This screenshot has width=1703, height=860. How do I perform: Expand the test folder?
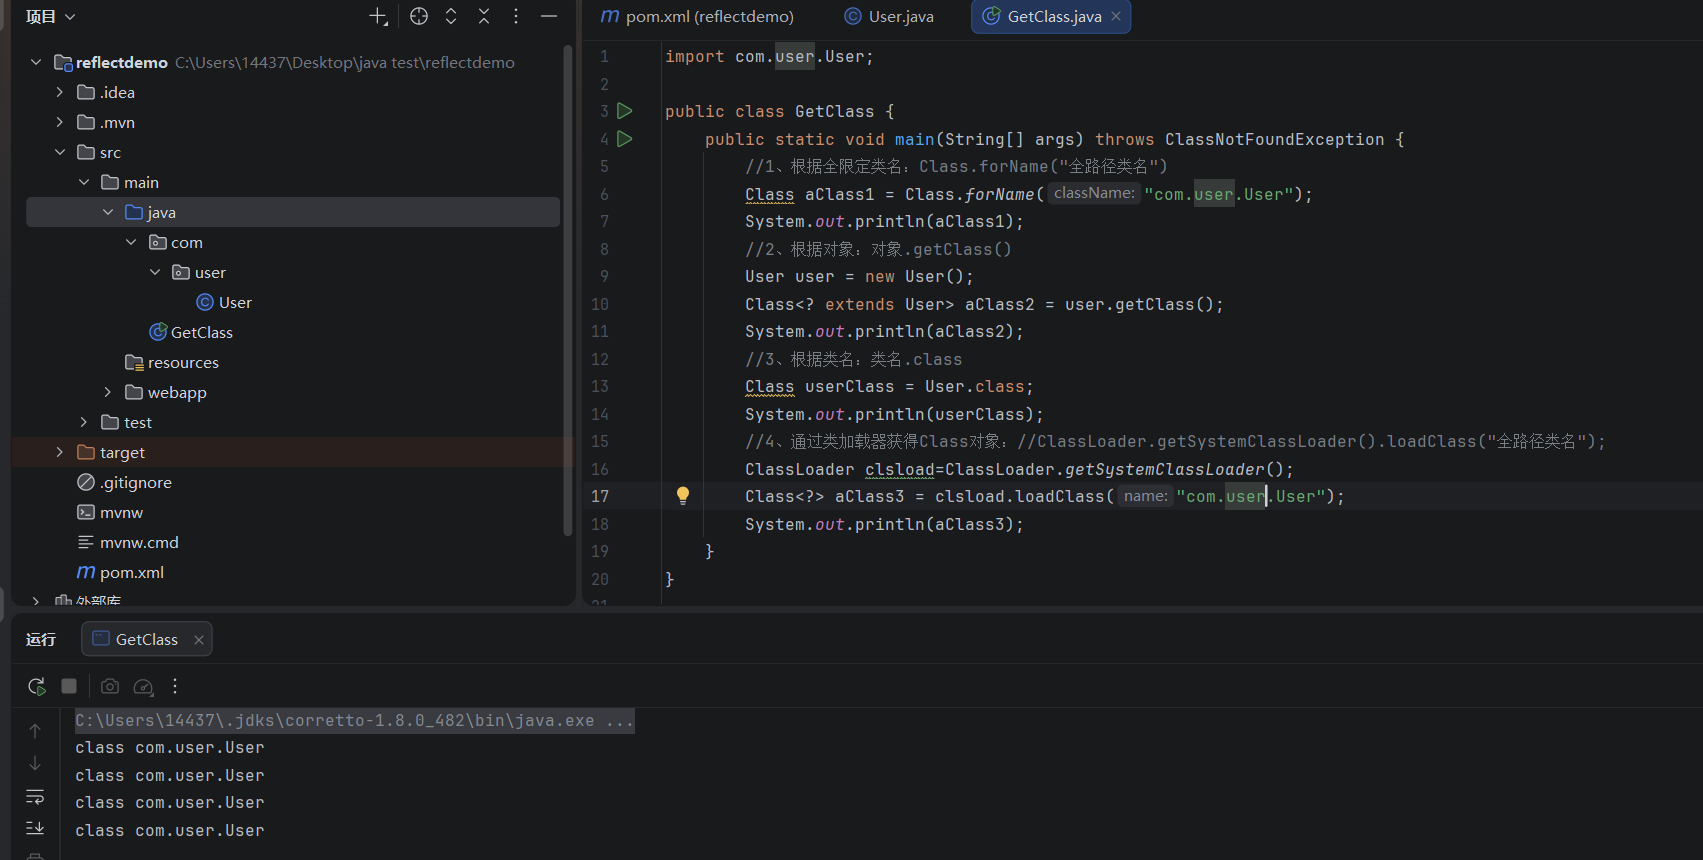pos(84,422)
